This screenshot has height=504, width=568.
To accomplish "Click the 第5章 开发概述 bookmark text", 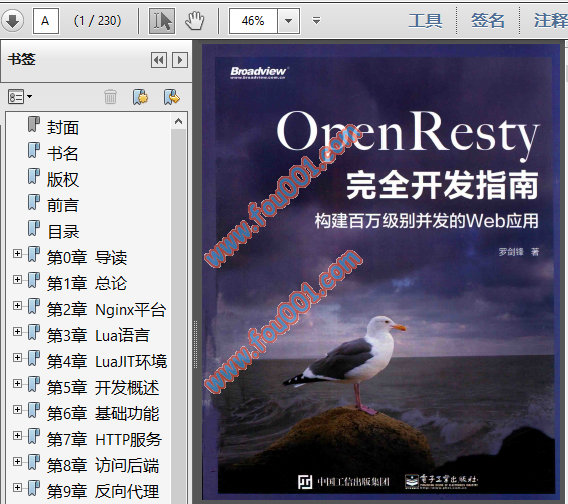I will point(103,387).
